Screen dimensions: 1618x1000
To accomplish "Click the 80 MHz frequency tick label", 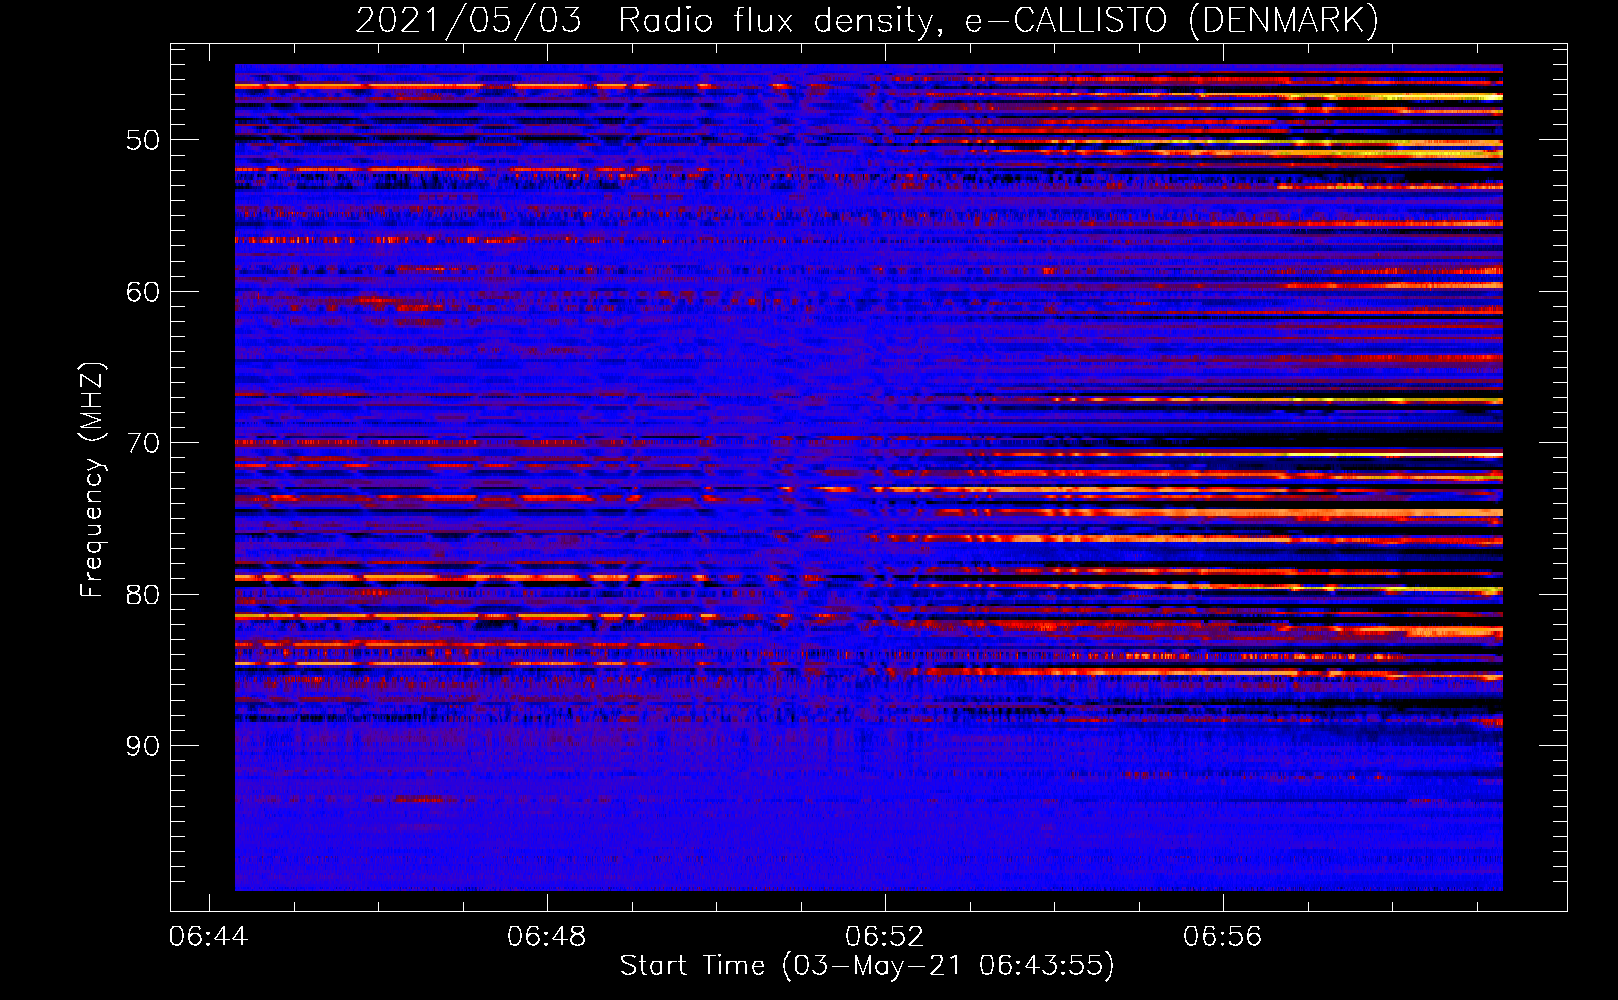I will point(143,595).
